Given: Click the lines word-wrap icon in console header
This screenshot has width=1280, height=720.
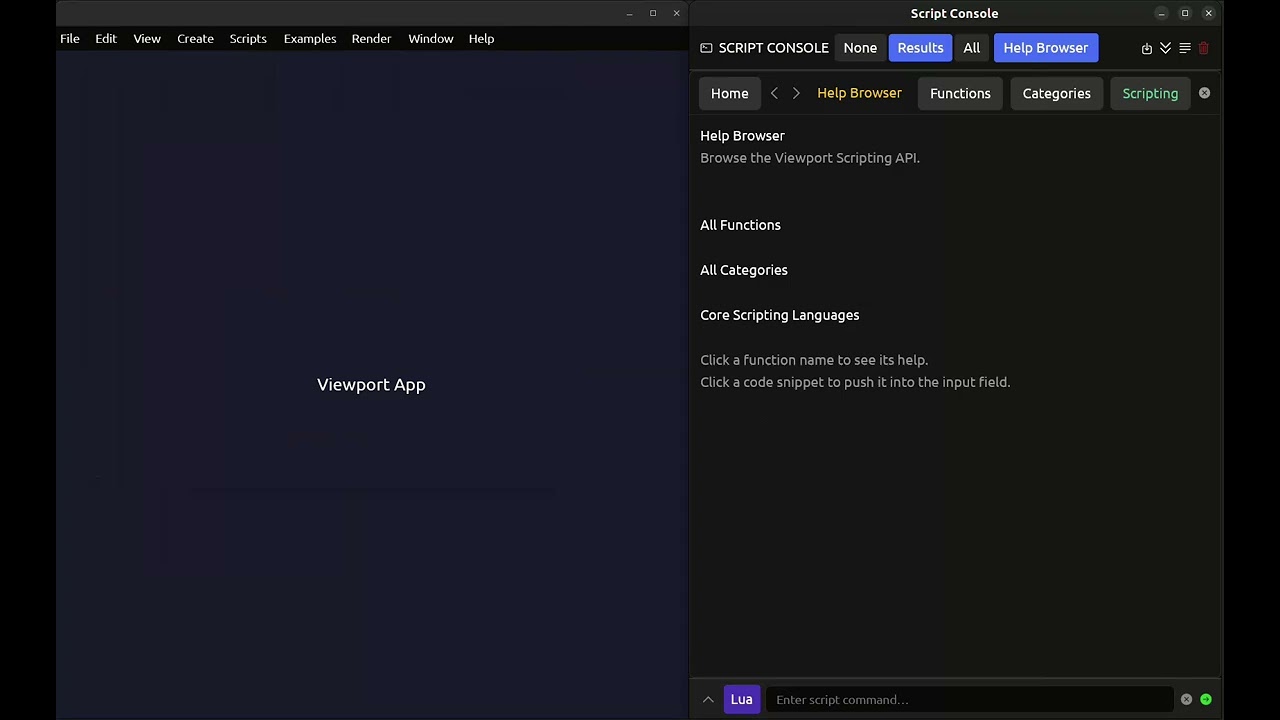Looking at the screenshot, I should [1185, 48].
